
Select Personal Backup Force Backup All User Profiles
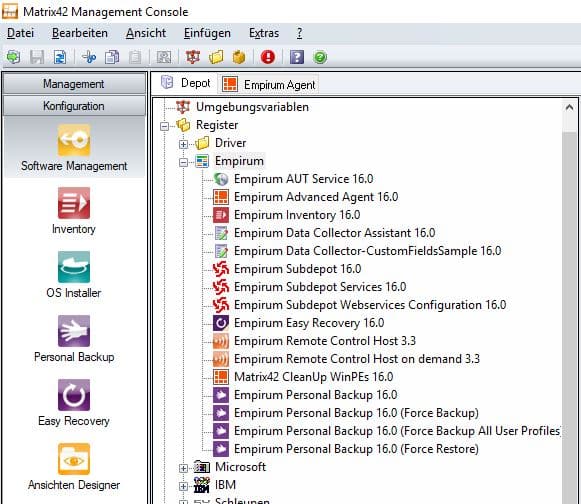397,431
